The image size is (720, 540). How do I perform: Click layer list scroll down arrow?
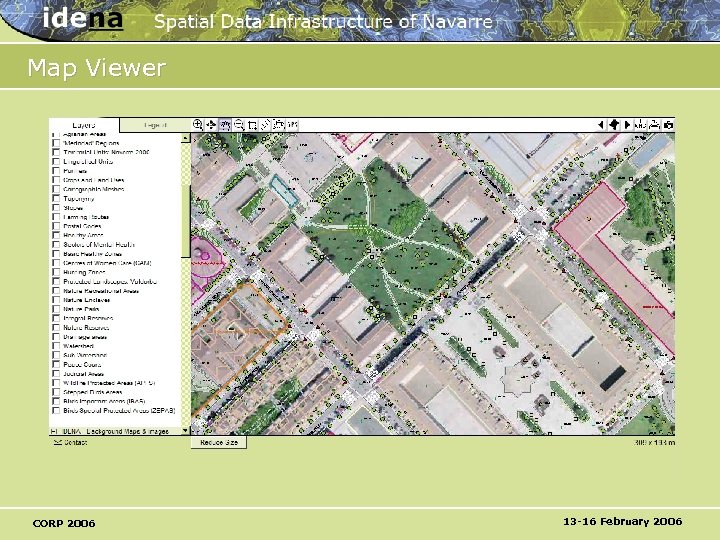(186, 431)
